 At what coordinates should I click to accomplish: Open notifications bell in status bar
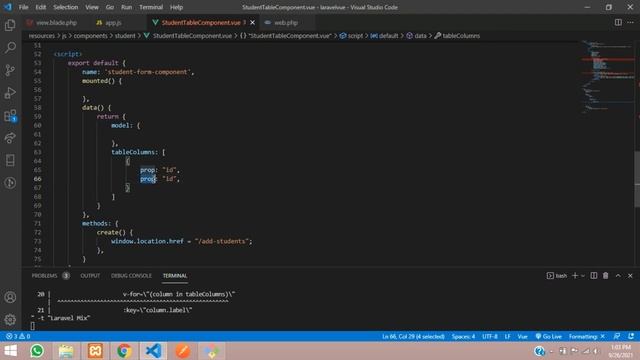[631, 336]
